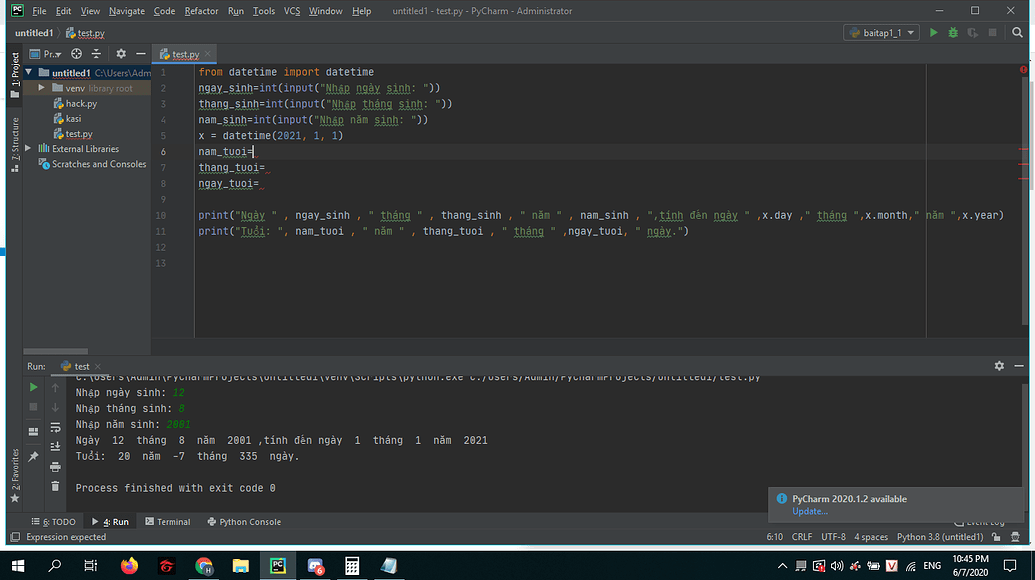Run the baitap1_1 configuration
The image size is (1035, 580).
click(933, 32)
